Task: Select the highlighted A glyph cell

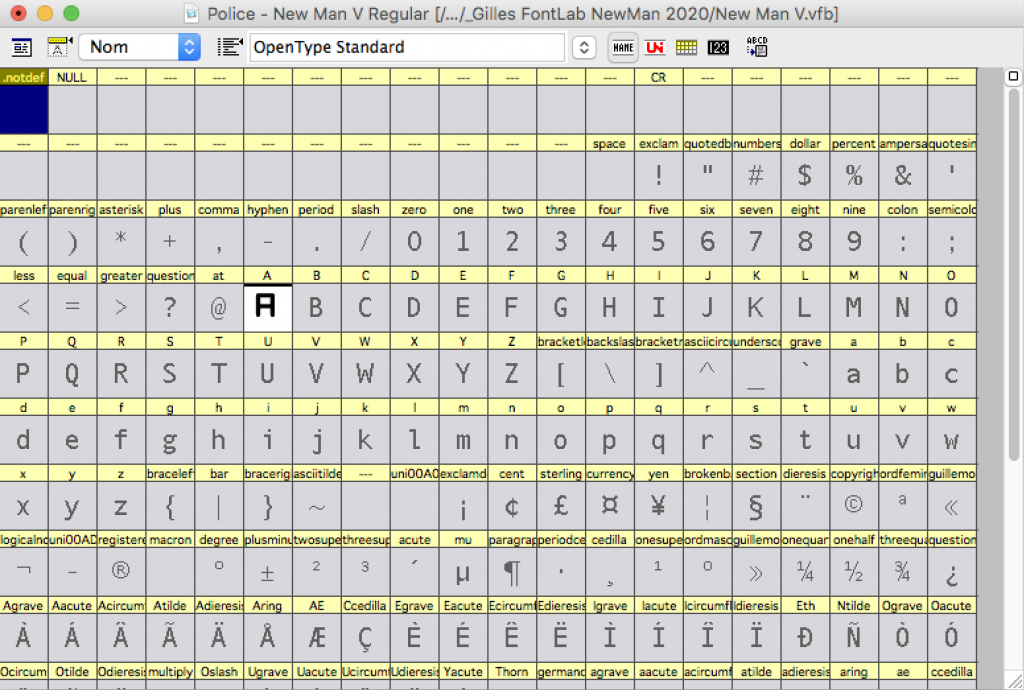Action: coord(267,307)
